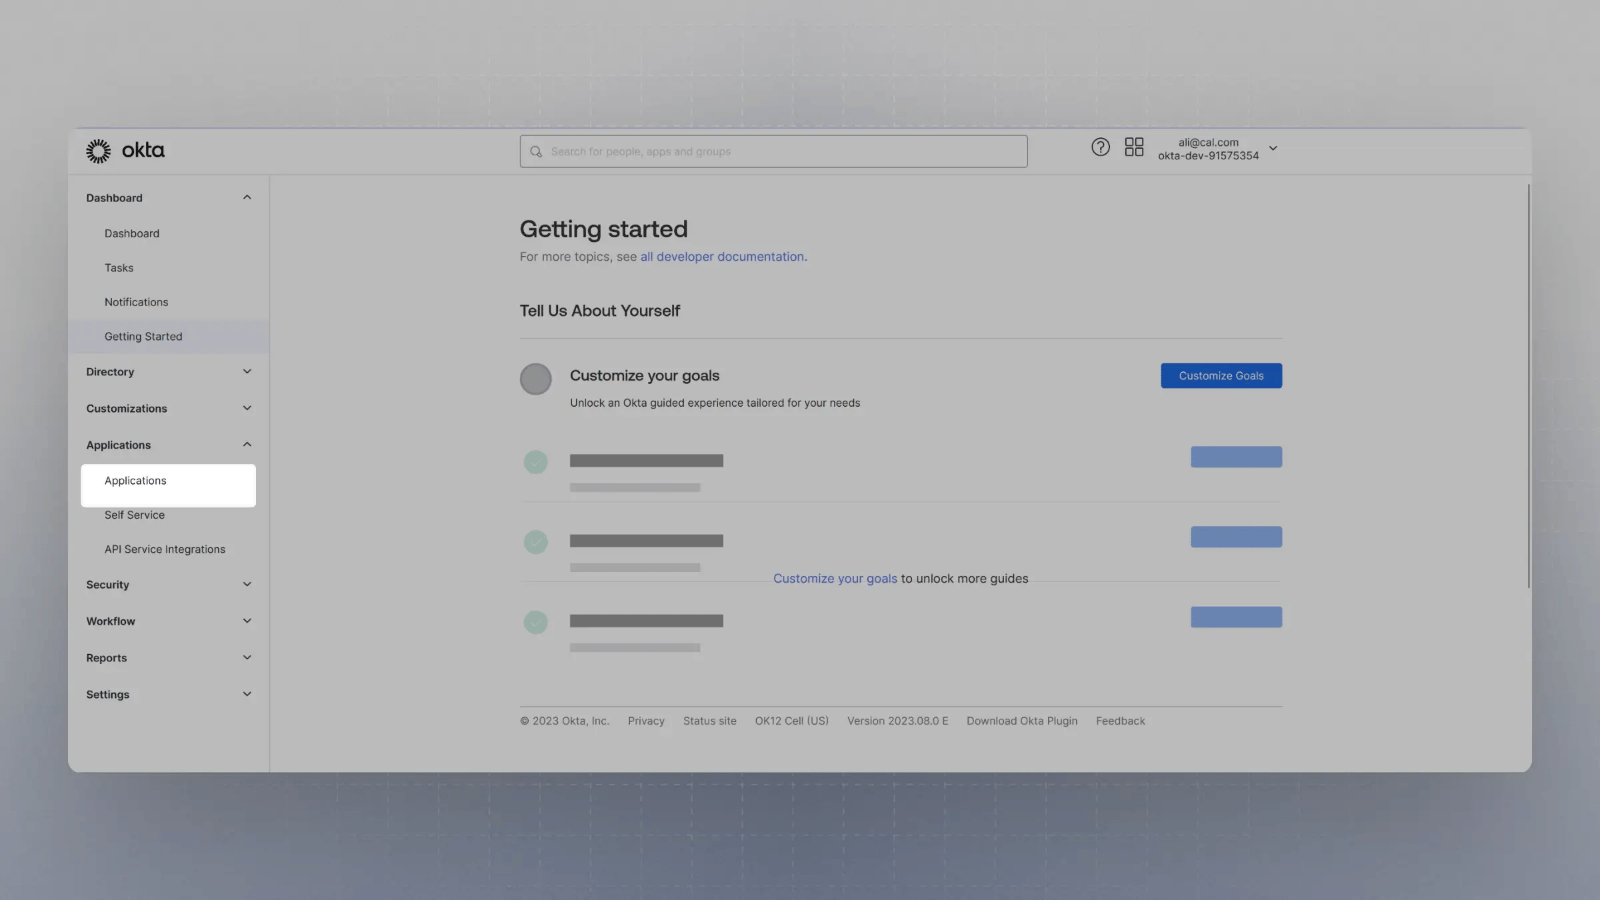Click the vertical scrollbar on the right edge
The width and height of the screenshot is (1600, 900).
(x=1528, y=386)
